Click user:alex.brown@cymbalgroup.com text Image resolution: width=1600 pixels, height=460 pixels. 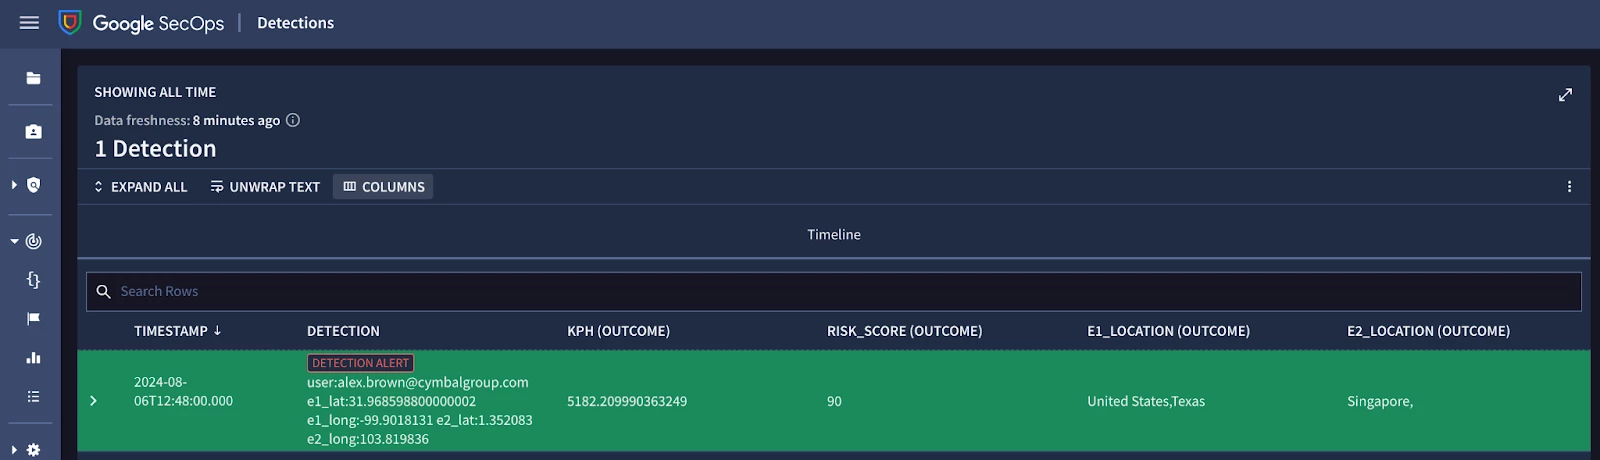(418, 382)
